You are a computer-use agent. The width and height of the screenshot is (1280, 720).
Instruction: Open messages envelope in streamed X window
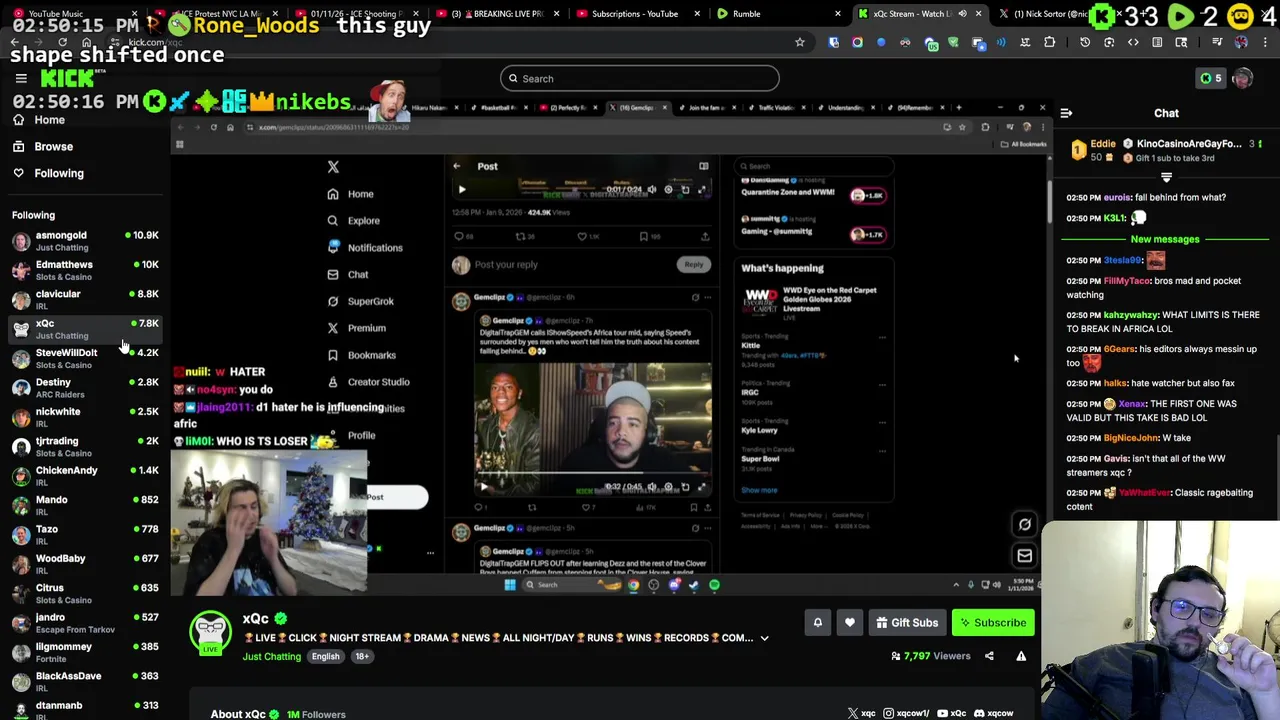click(1024, 556)
